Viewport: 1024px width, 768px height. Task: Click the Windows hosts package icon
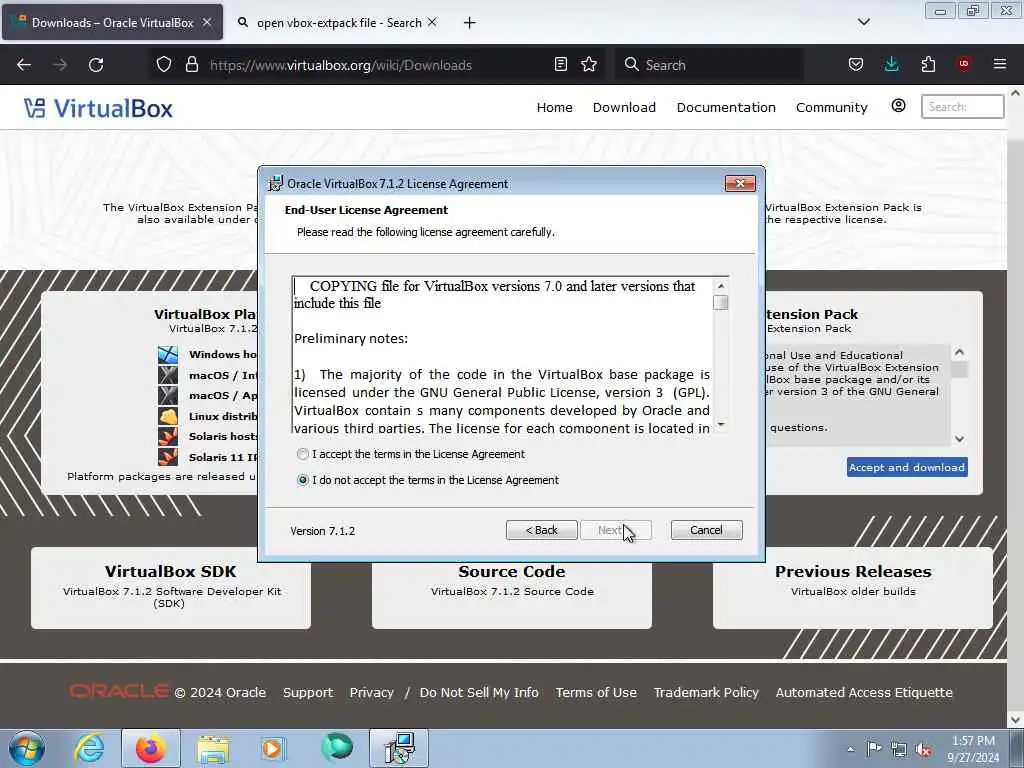(x=168, y=355)
